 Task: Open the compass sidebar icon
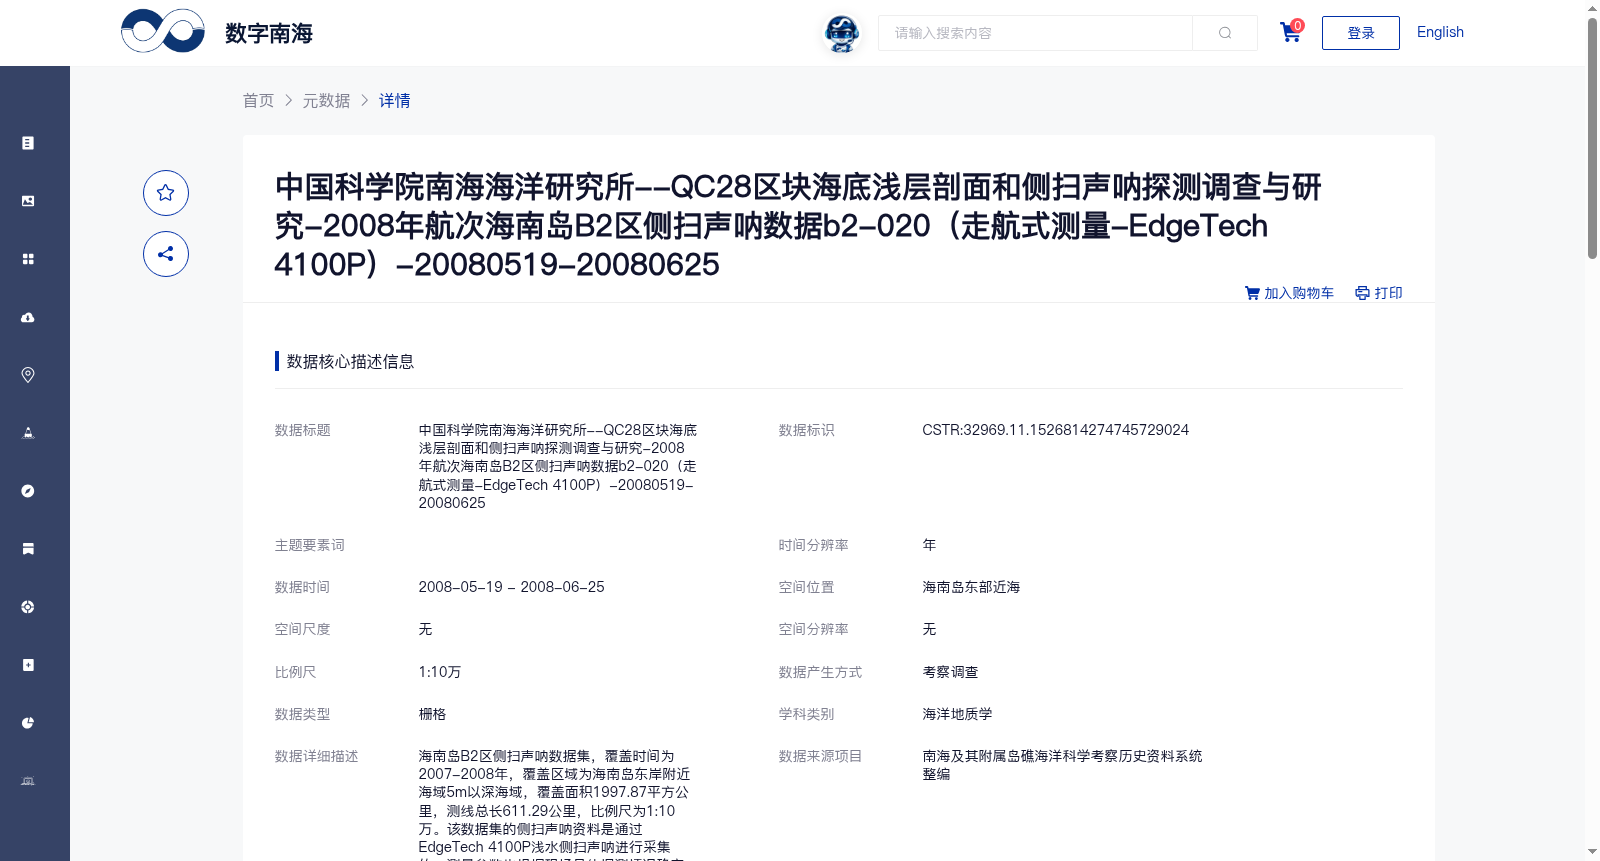28,491
